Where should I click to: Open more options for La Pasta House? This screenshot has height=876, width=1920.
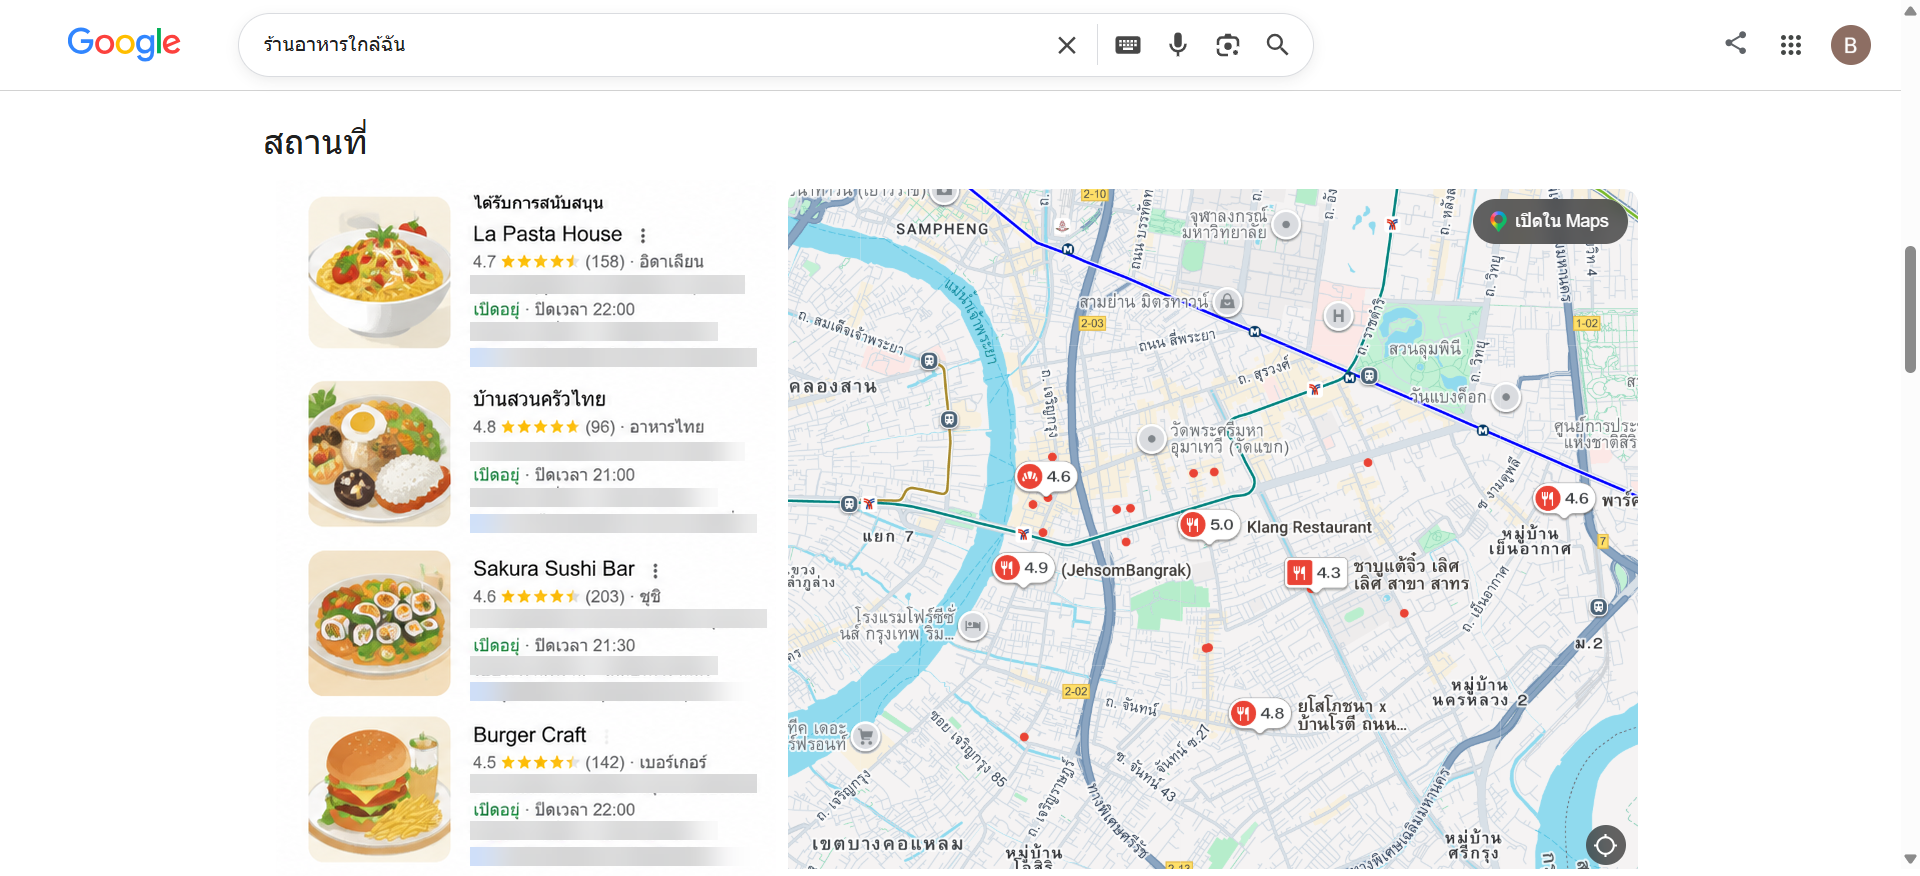pos(643,236)
